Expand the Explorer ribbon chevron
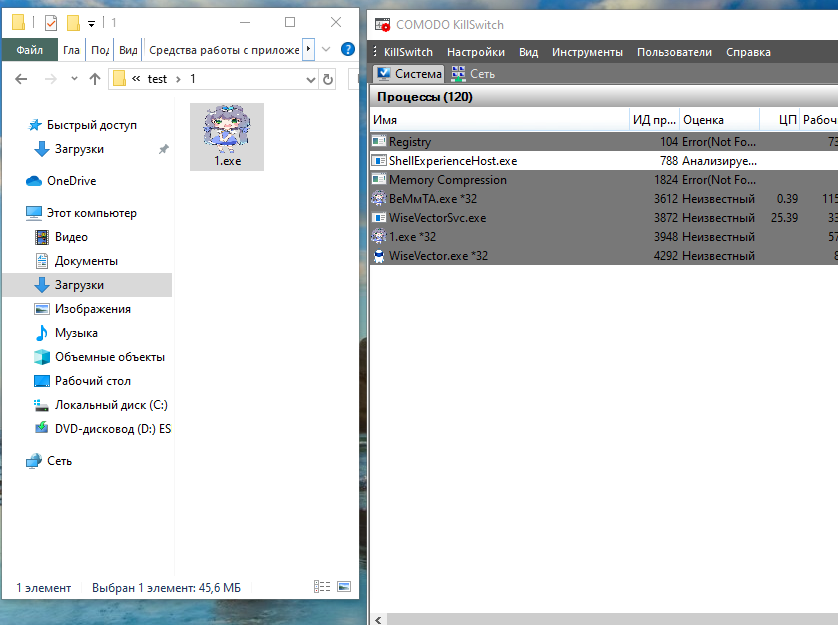 (326, 50)
